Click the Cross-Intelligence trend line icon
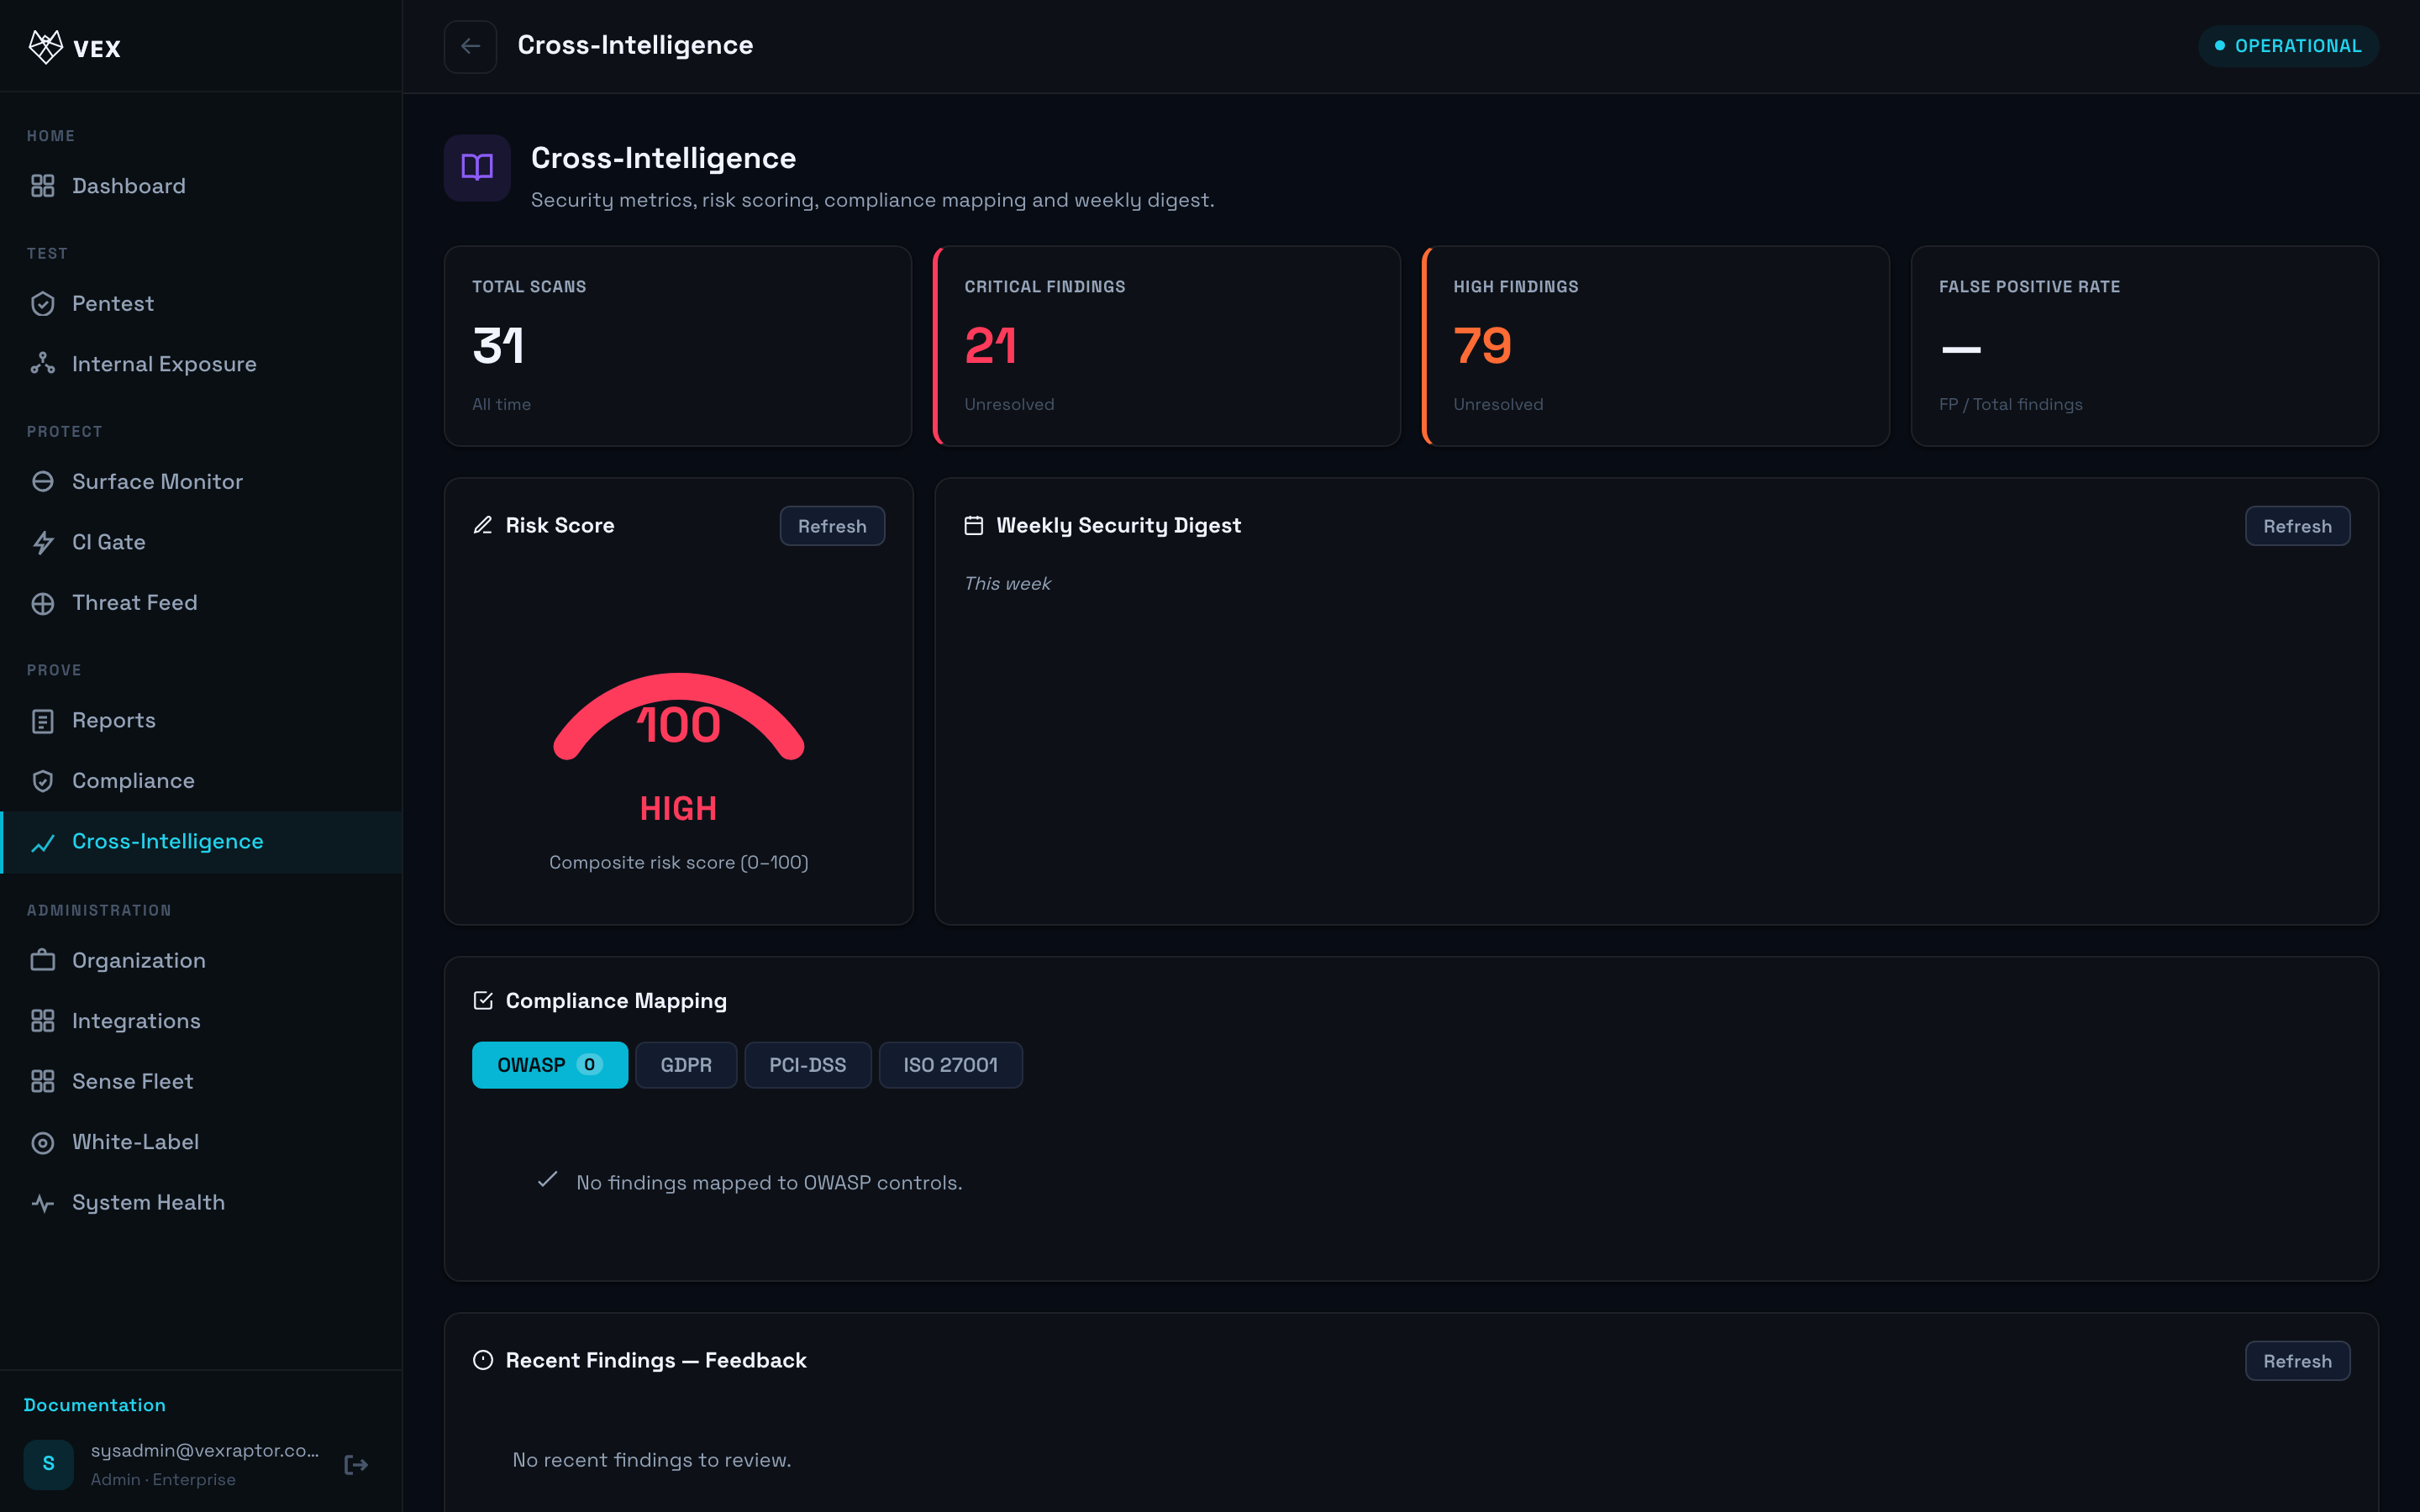The height and width of the screenshot is (1512, 2420). [x=43, y=843]
